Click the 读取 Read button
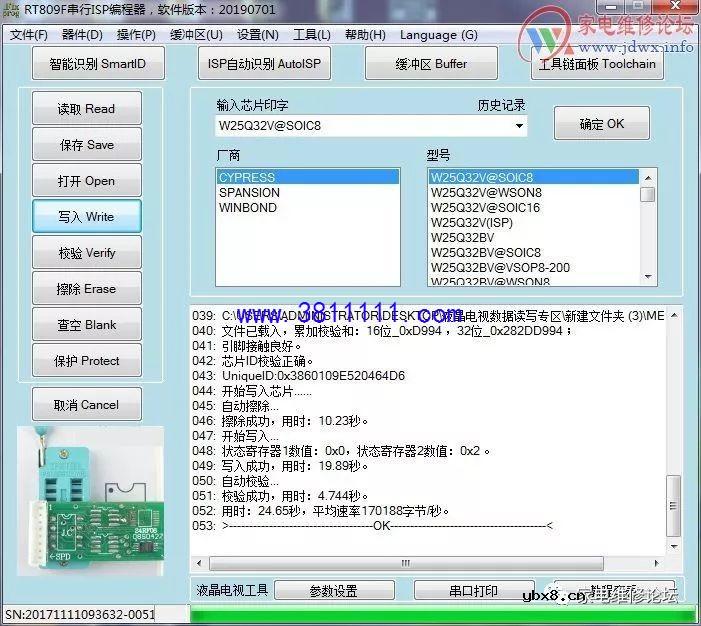 pyautogui.click(x=86, y=109)
